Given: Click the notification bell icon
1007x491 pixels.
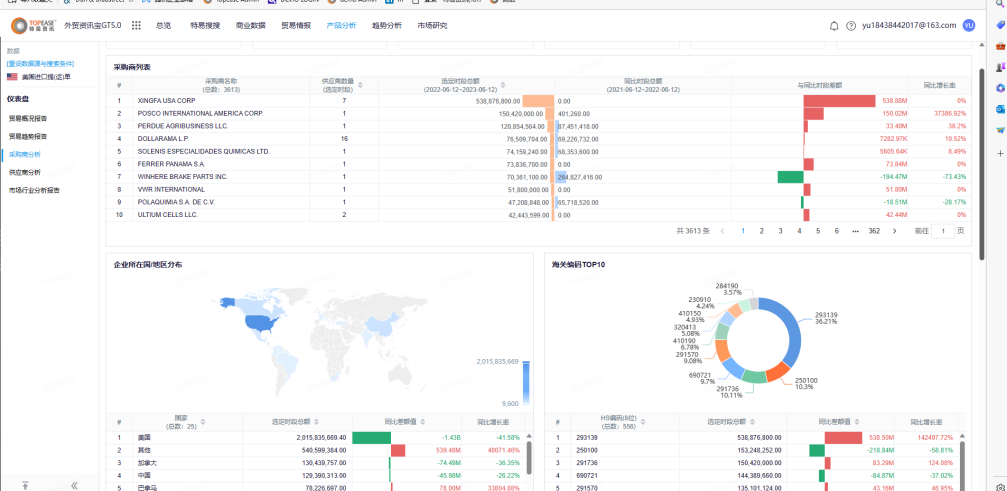Looking at the screenshot, I should tap(834, 26).
